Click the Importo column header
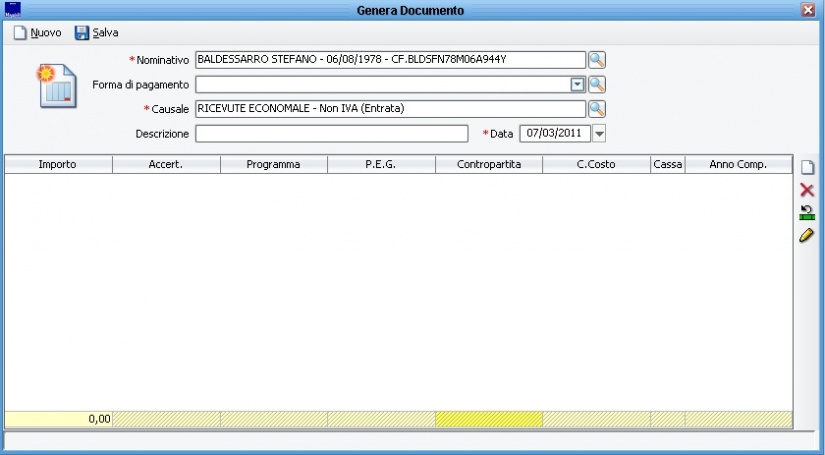The width and height of the screenshot is (825, 455). pos(58,165)
